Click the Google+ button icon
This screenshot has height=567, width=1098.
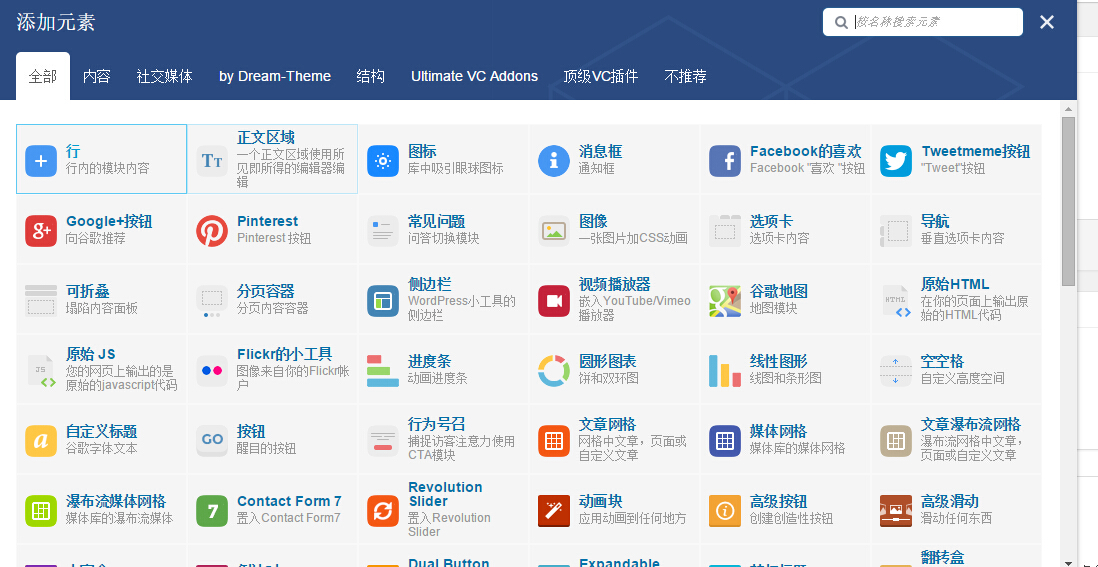41,230
